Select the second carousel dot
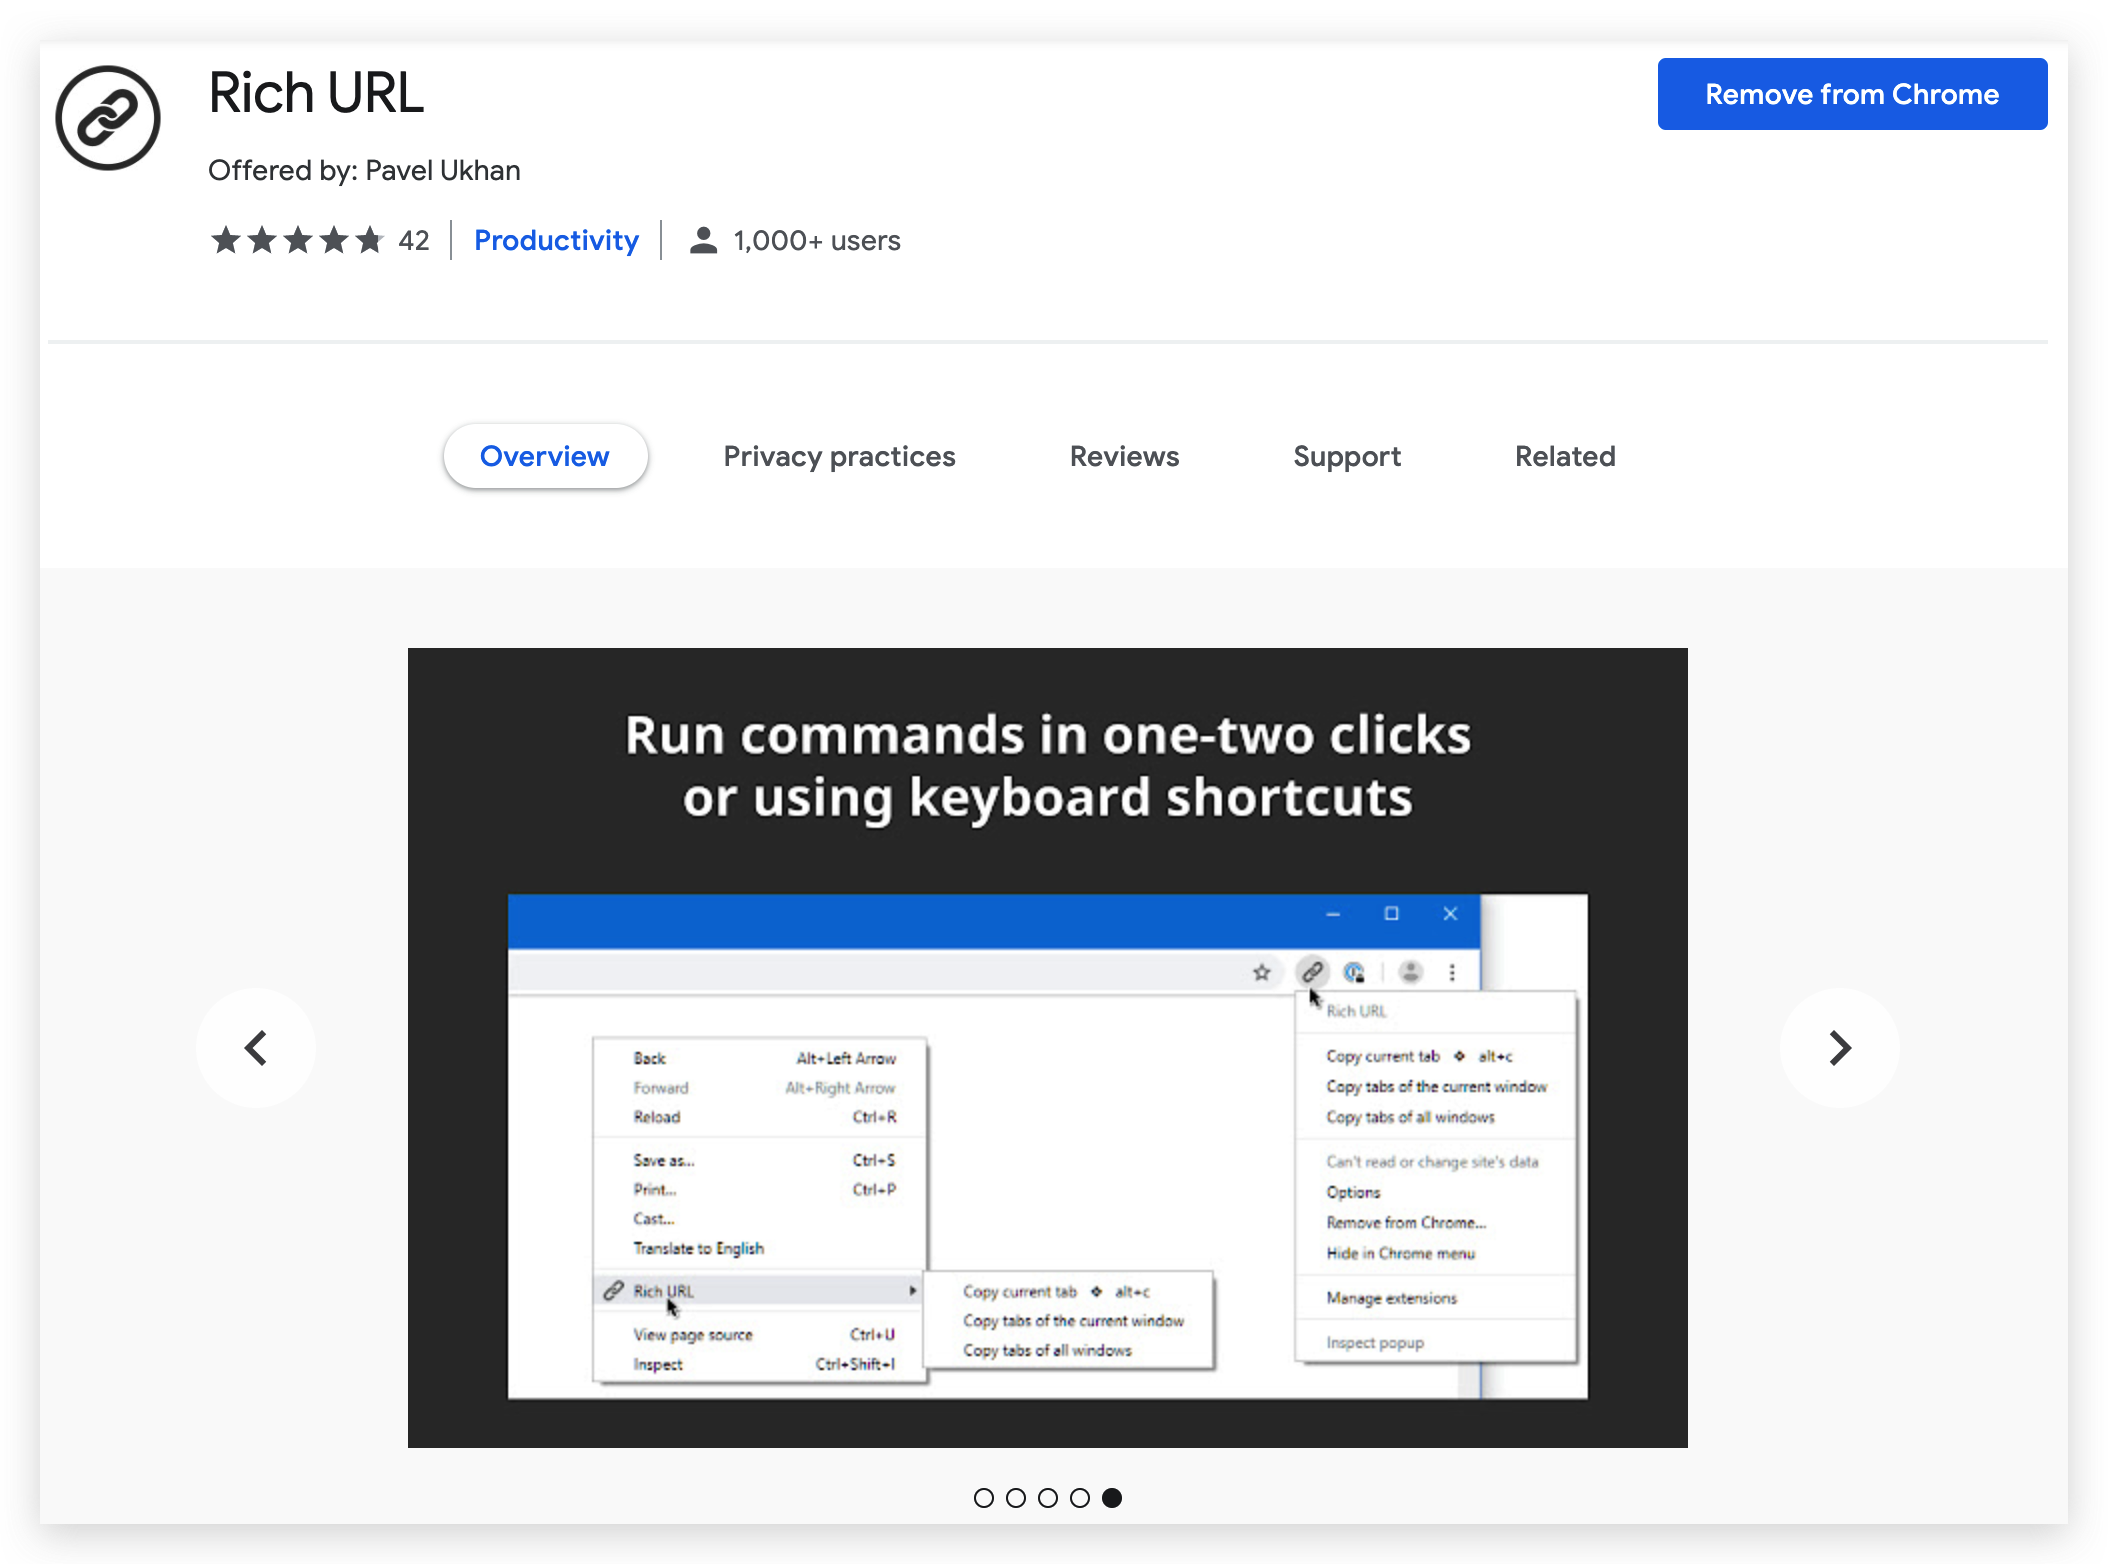This screenshot has height=1564, width=2108. 1016,1498
